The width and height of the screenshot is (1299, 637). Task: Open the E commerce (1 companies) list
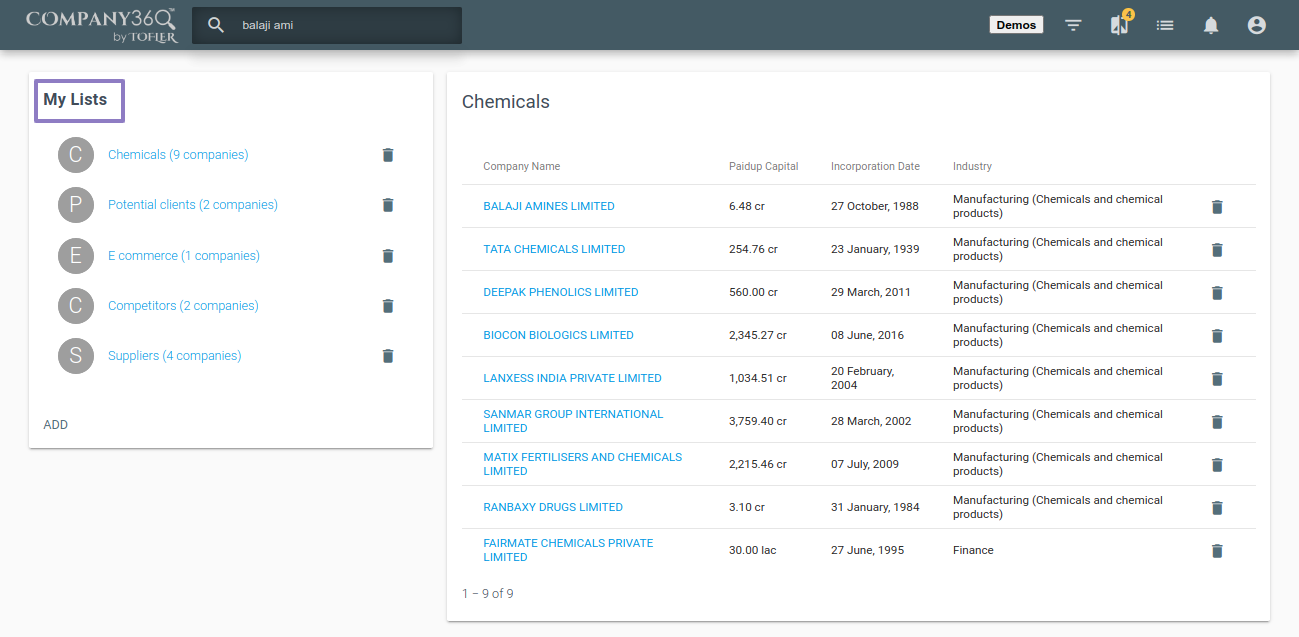coord(184,256)
